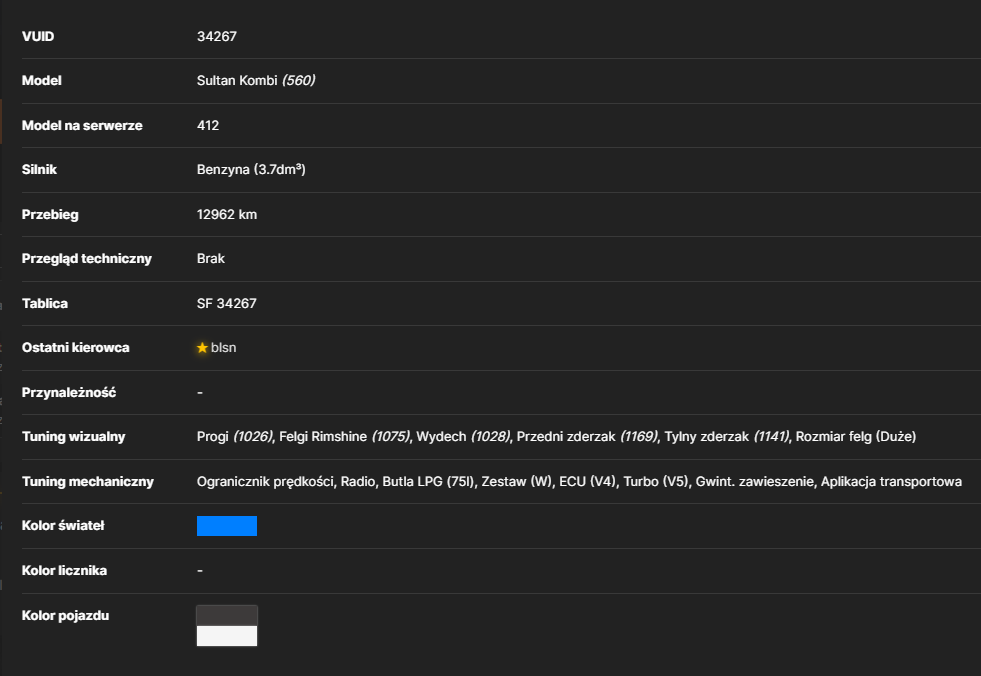Click the model ID (560) text
This screenshot has width=981, height=676.
298,81
